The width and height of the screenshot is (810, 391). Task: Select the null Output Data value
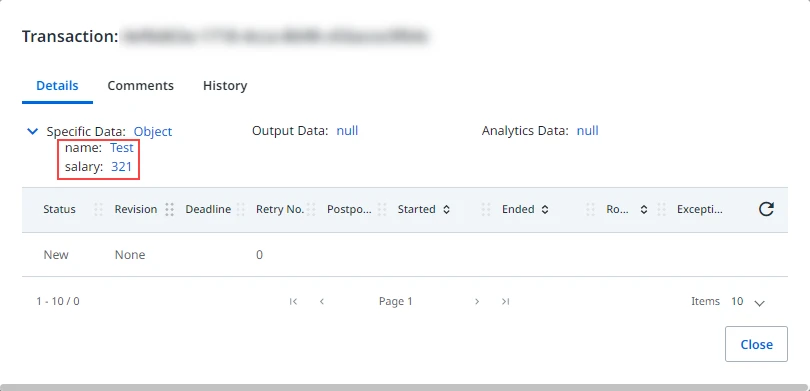tap(347, 131)
